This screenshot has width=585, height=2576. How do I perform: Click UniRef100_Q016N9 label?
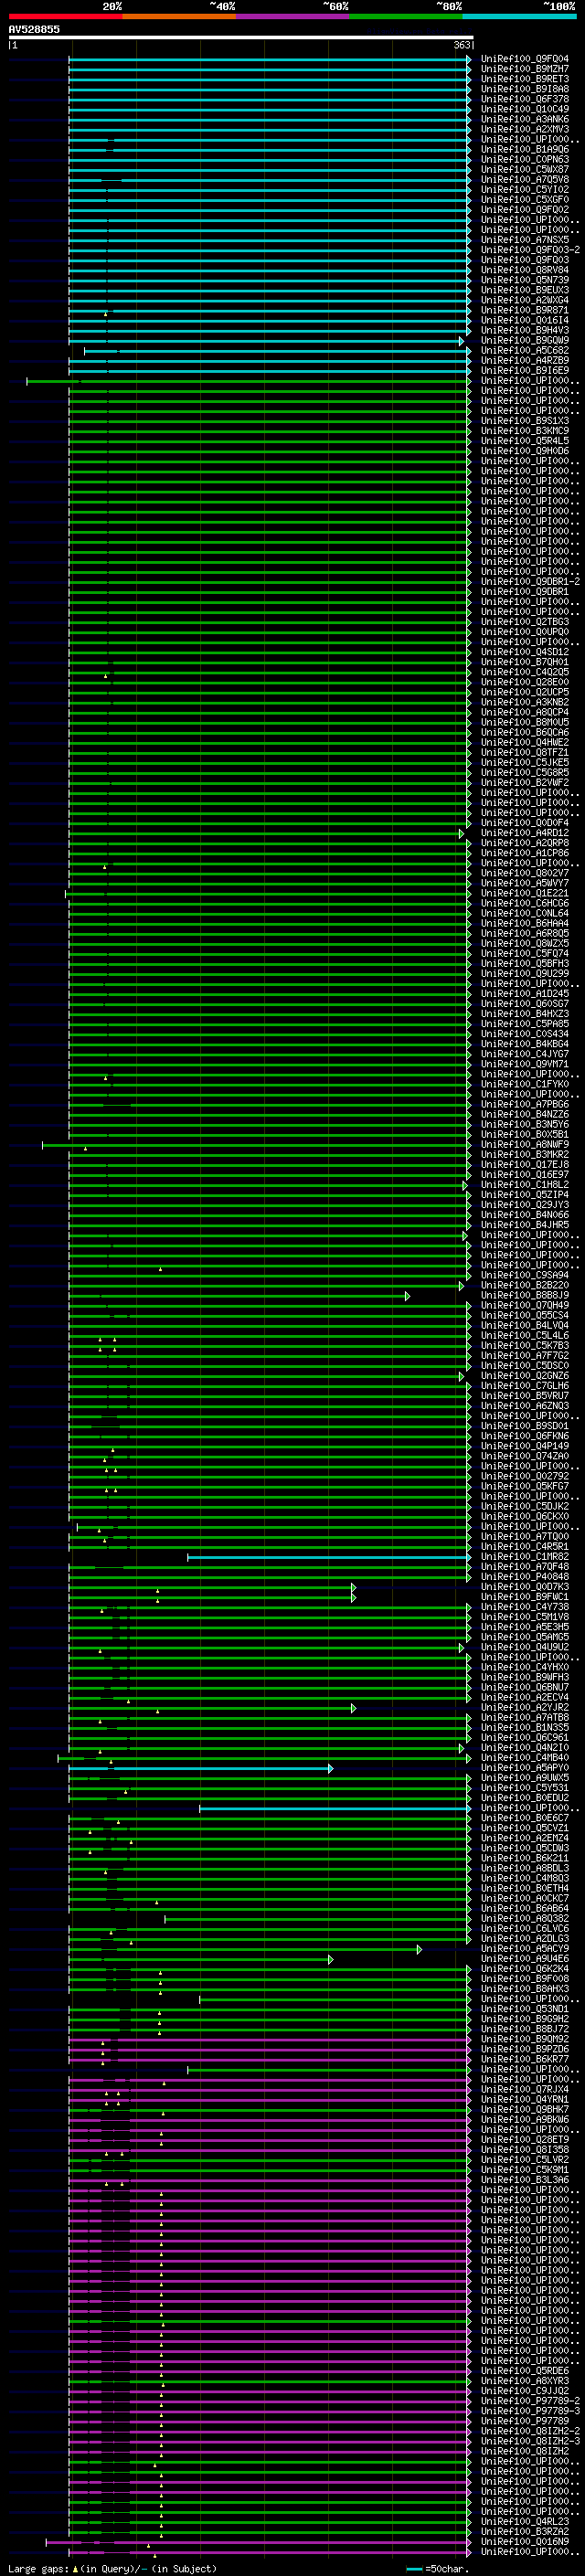click(524, 2541)
